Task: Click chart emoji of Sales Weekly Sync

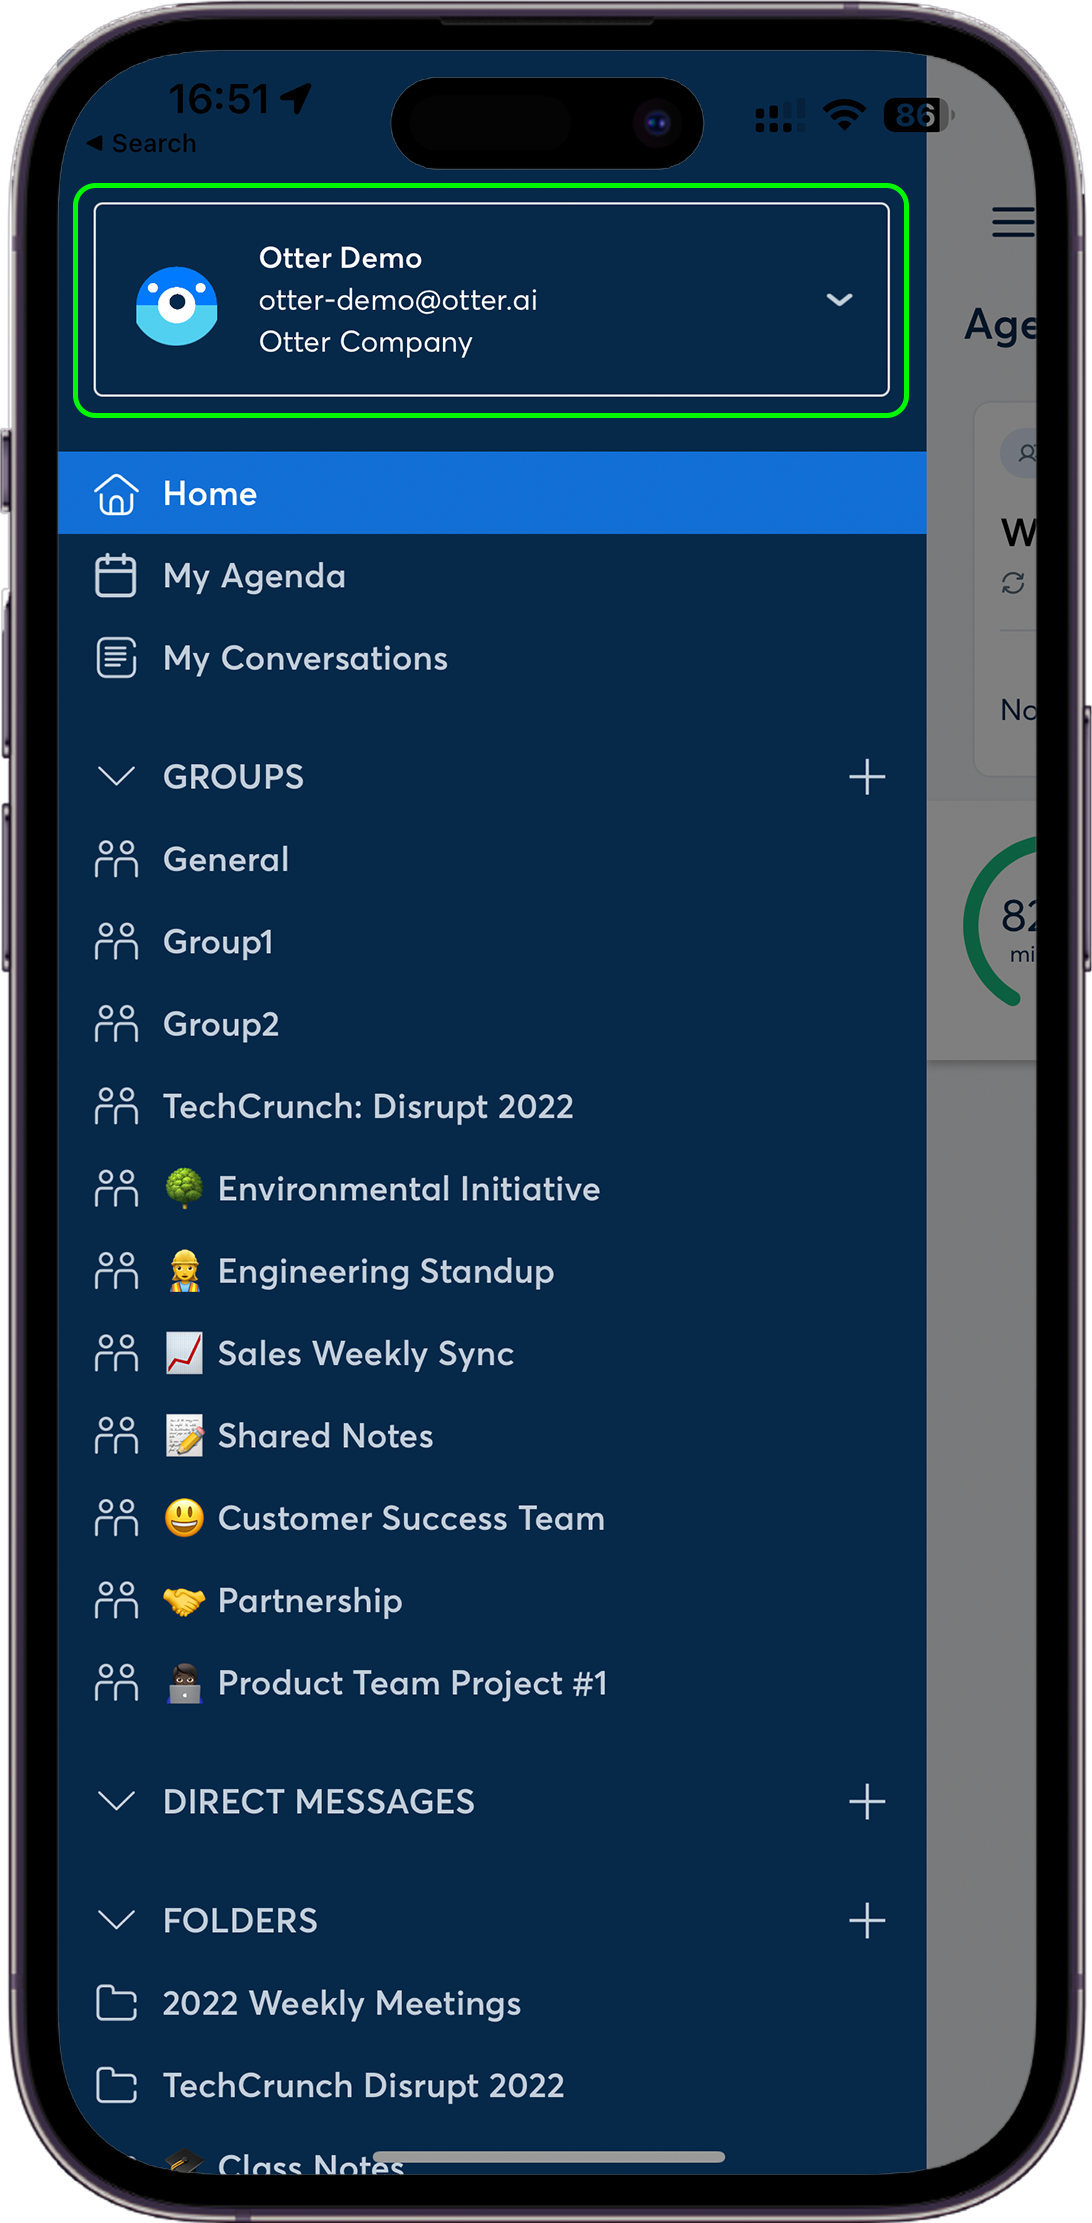Action: [x=184, y=1353]
